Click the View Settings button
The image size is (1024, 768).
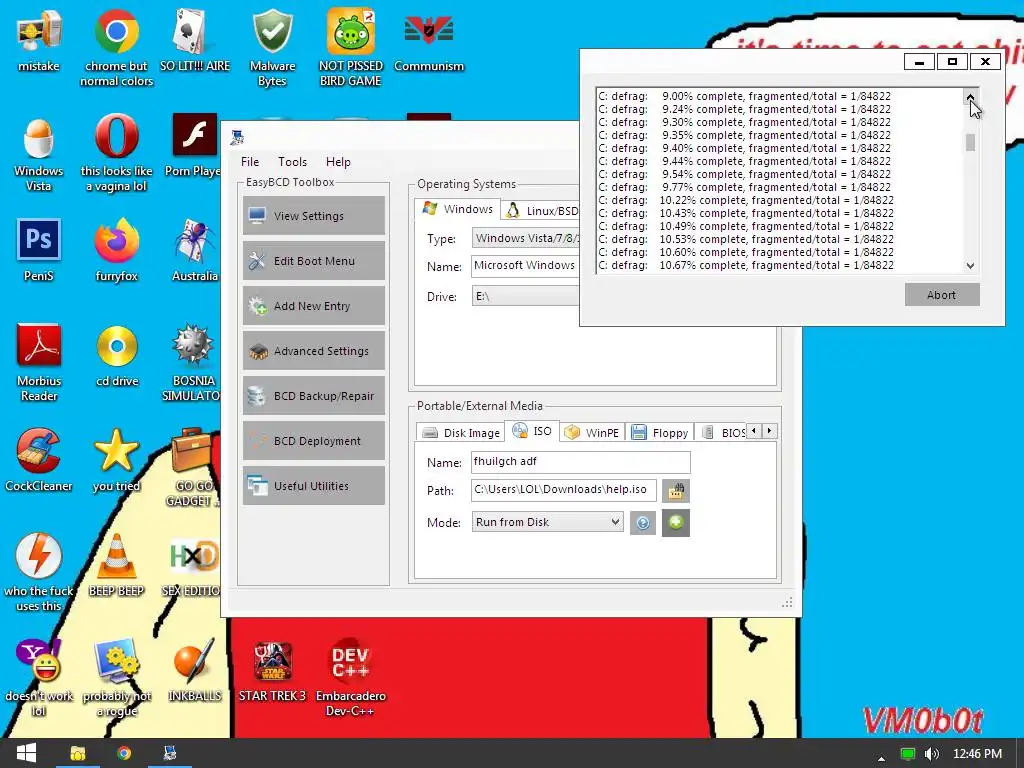(x=314, y=216)
